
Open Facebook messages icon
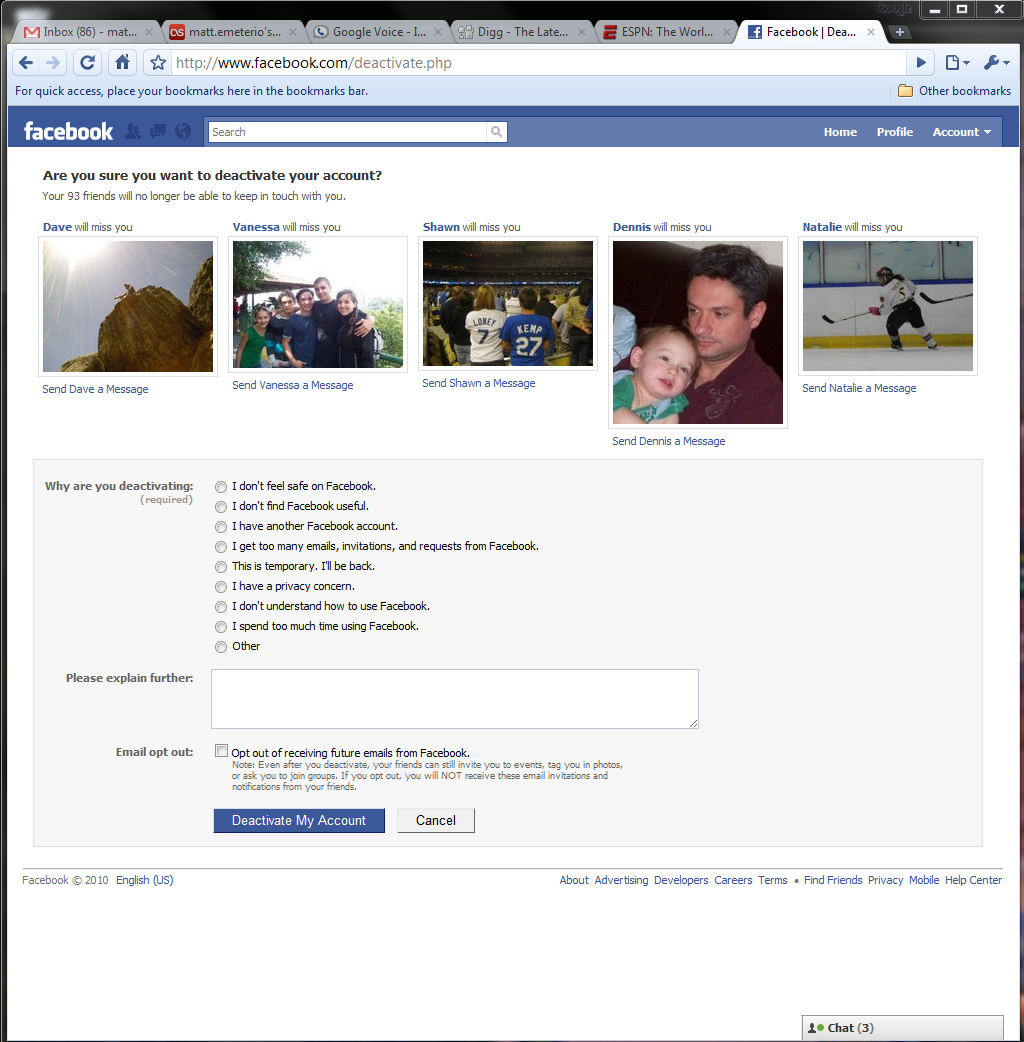[x=158, y=132]
